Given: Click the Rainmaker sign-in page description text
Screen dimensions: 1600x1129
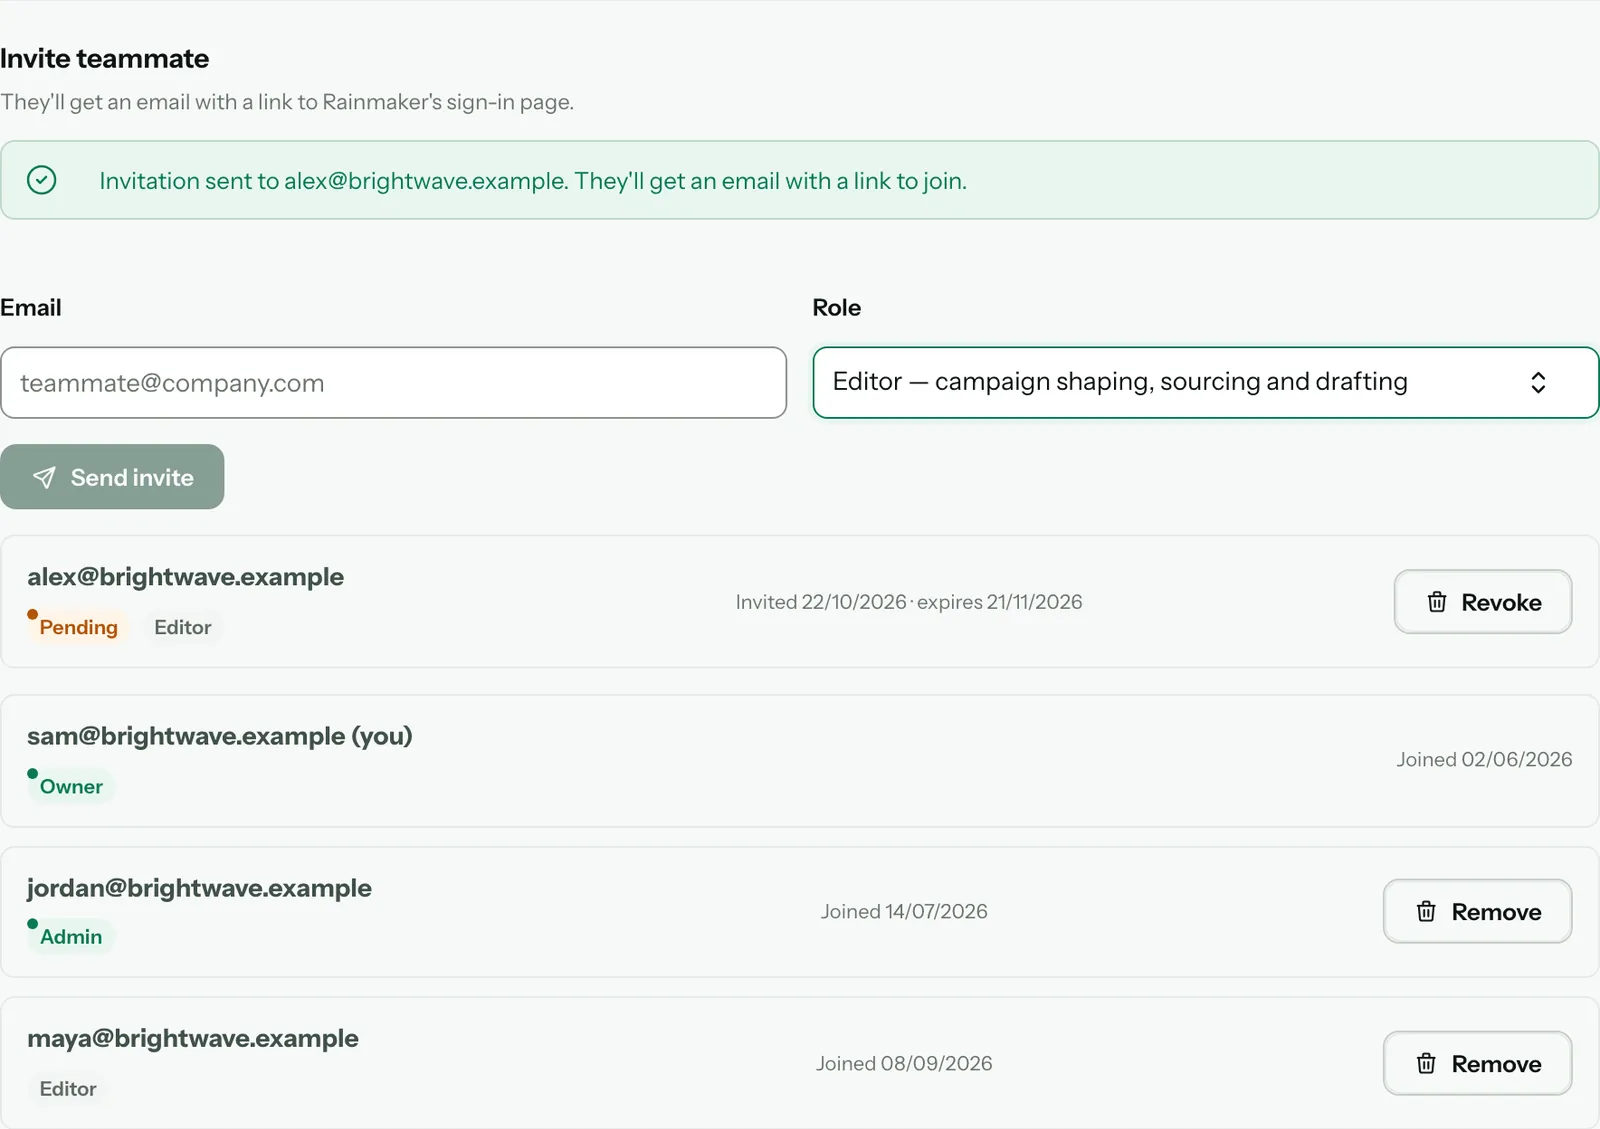Looking at the screenshot, I should 287,102.
